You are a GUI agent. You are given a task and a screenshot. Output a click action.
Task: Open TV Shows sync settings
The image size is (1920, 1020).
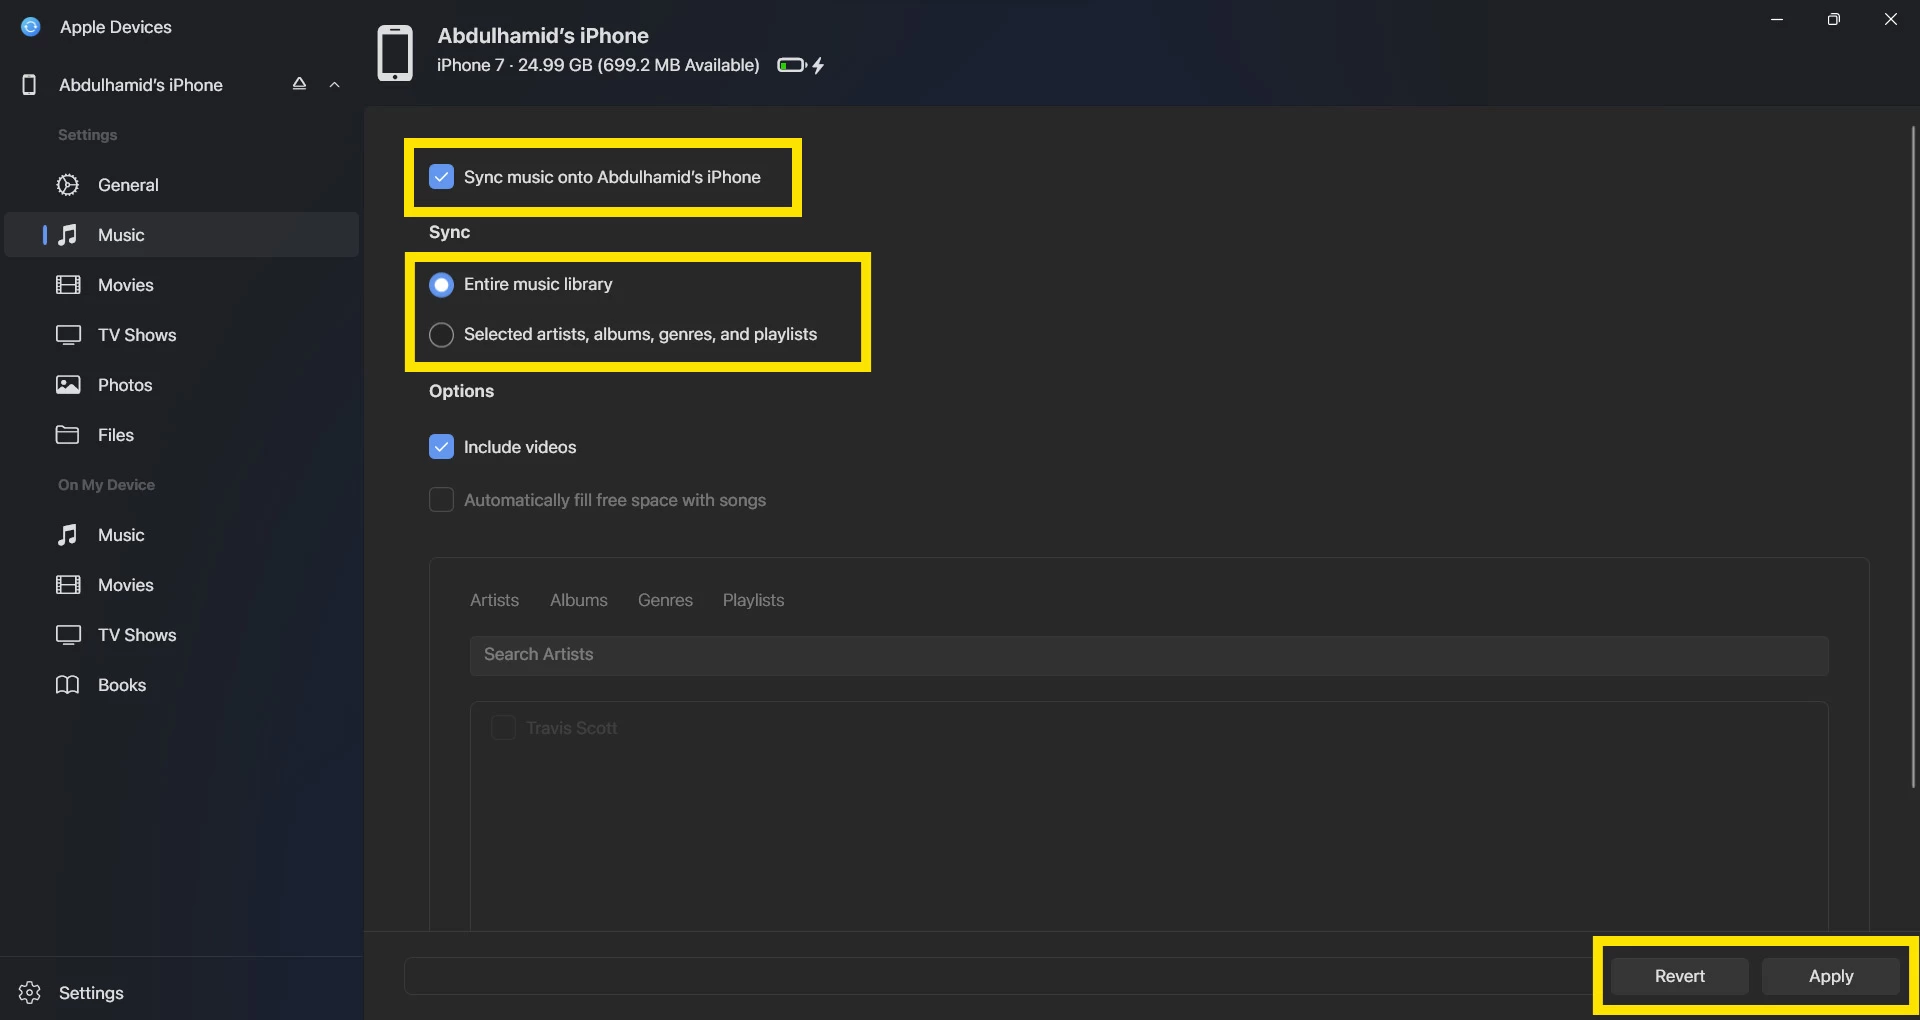tap(182, 335)
